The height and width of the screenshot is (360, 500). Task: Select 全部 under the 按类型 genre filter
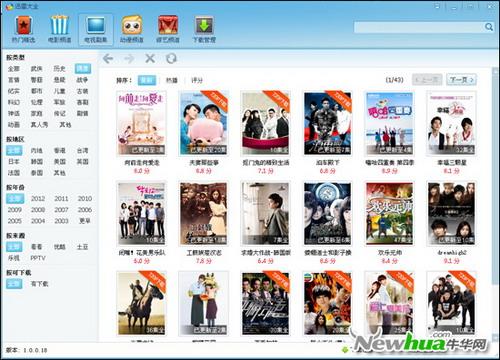tap(14, 69)
